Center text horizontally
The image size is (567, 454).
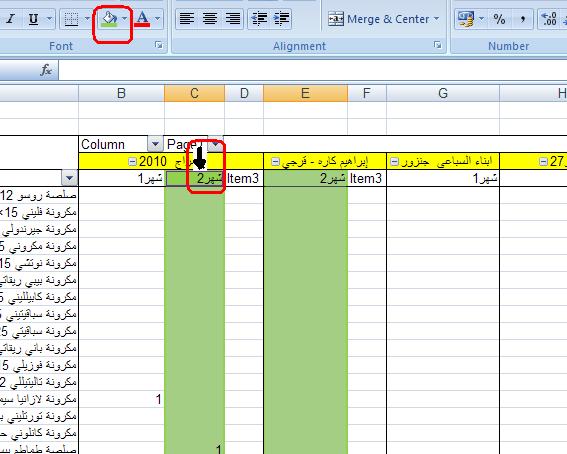click(210, 19)
